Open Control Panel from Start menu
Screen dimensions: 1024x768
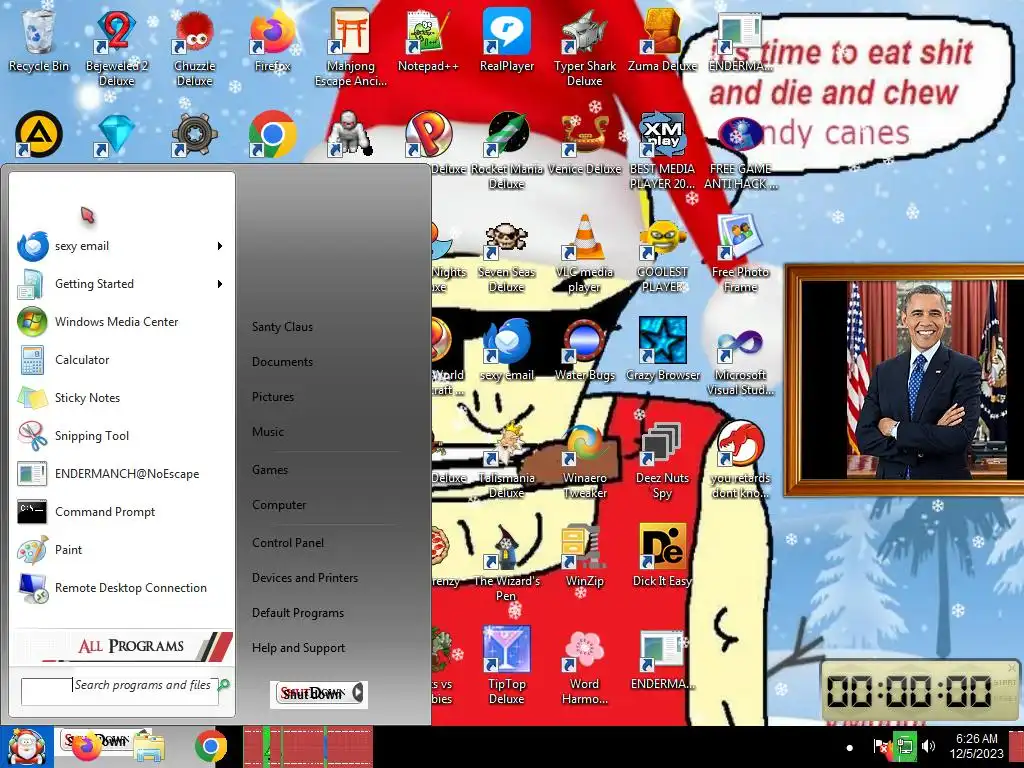288,543
